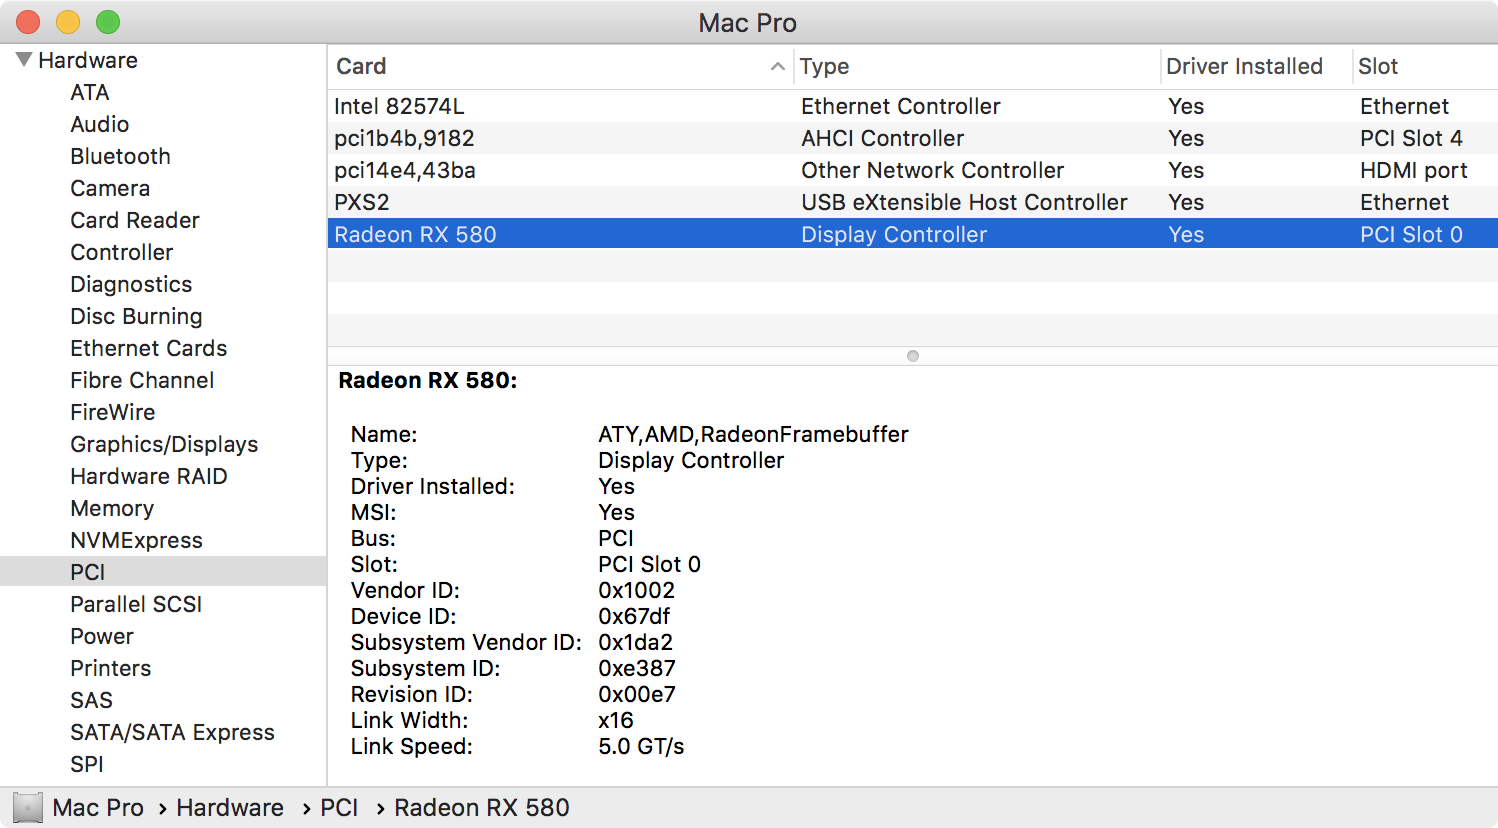The height and width of the screenshot is (828, 1498).
Task: Click the Mac Pro computer icon in path bar
Action: pos(28,807)
